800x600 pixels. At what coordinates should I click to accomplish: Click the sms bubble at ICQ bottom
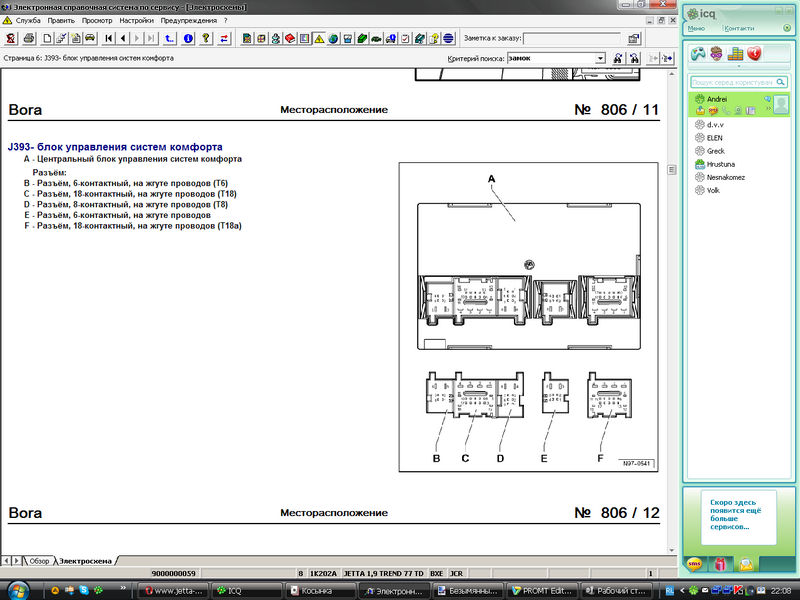tap(694, 563)
